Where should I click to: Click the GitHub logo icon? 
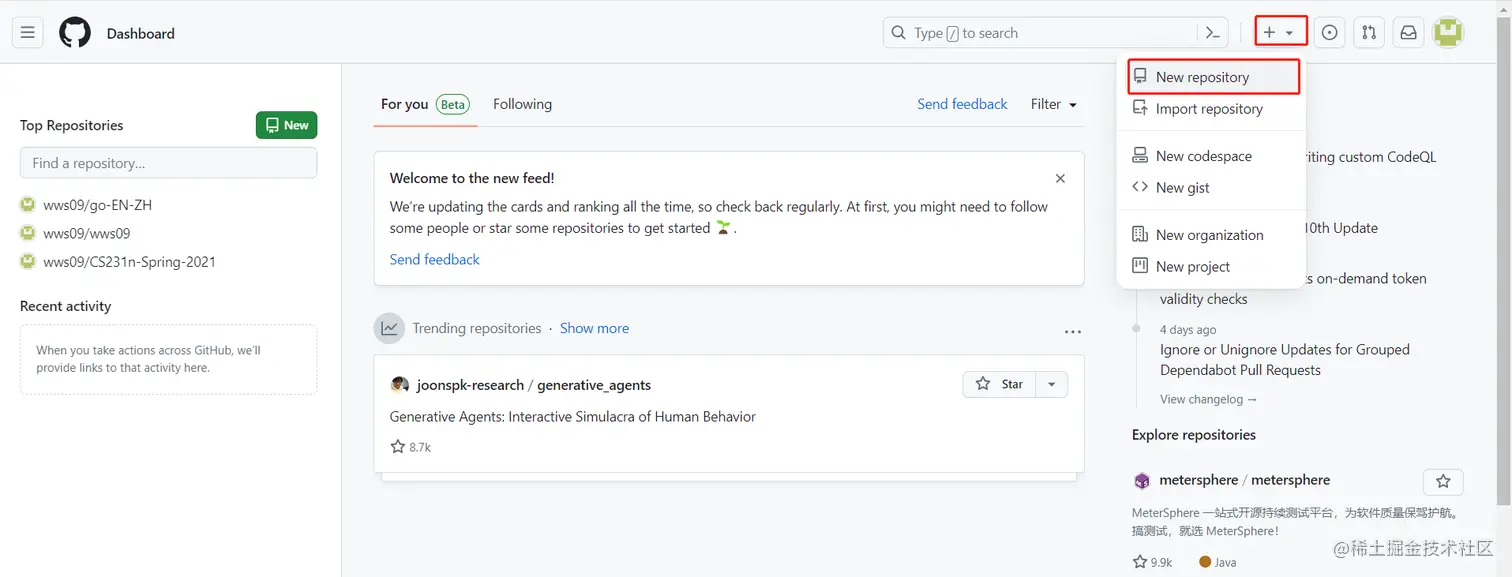point(75,33)
